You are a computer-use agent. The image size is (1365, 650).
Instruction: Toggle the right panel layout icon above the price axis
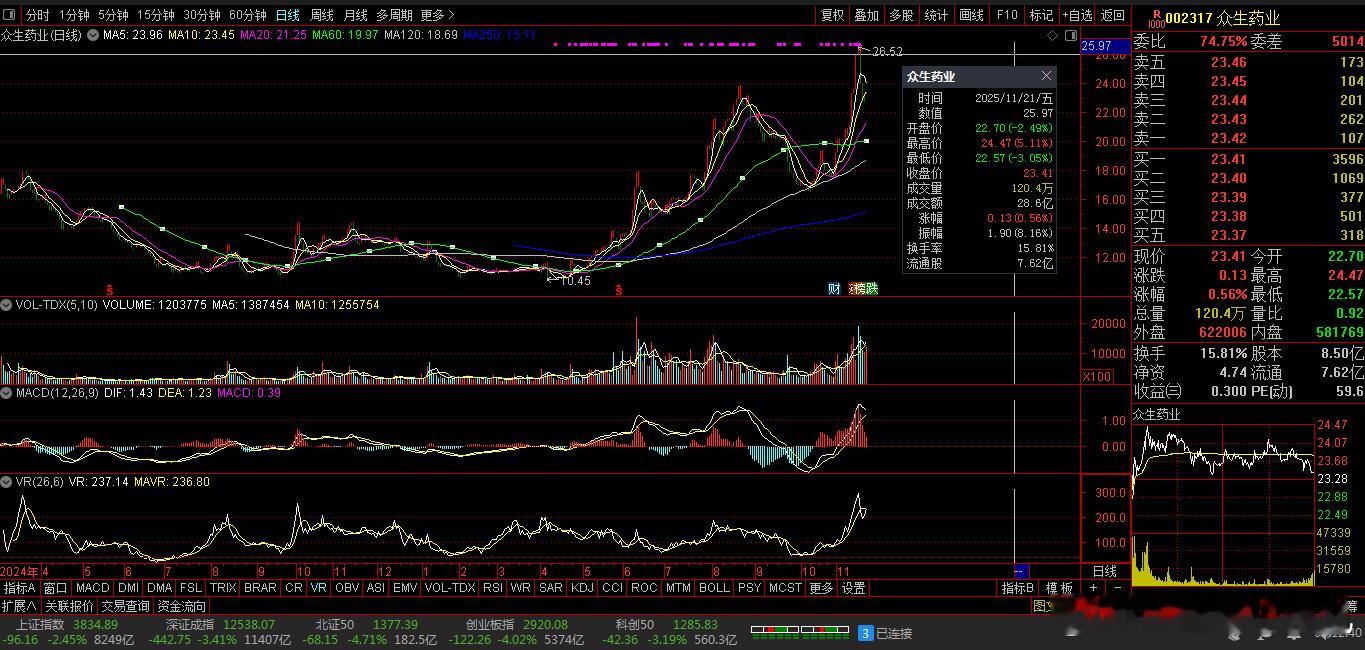click(x=1069, y=36)
